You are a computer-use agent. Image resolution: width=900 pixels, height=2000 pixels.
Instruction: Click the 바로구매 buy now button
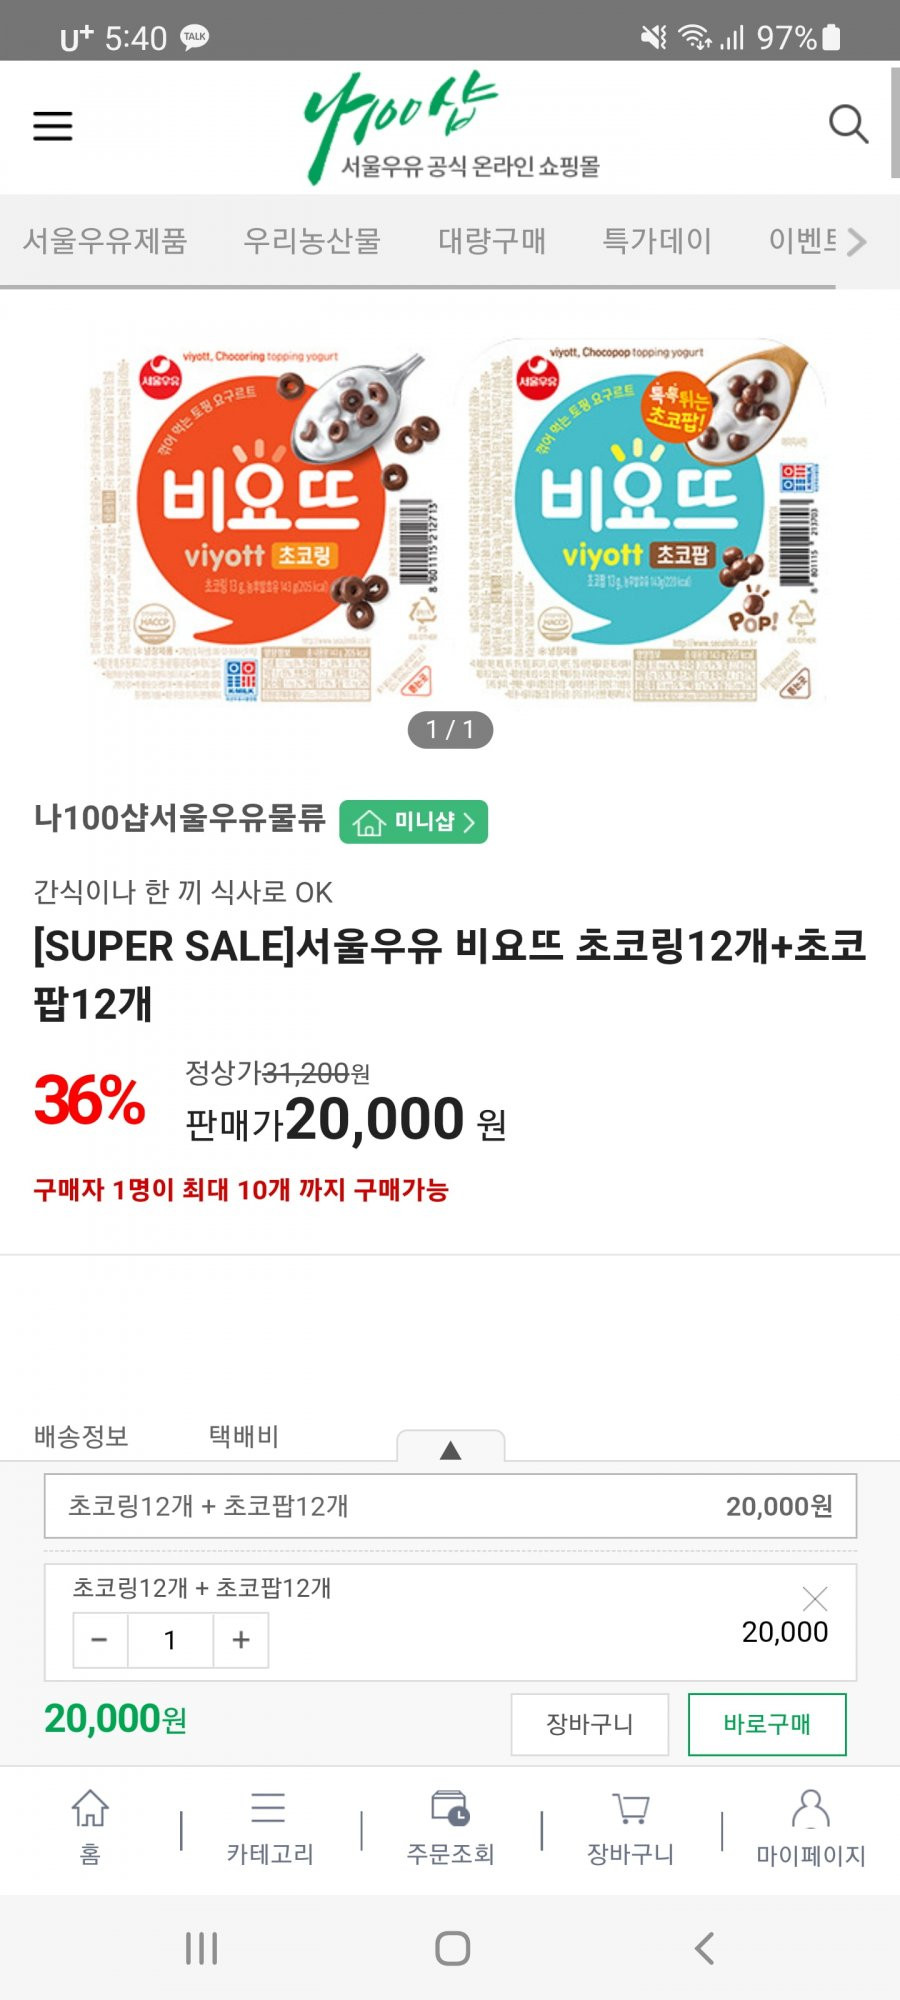767,1724
